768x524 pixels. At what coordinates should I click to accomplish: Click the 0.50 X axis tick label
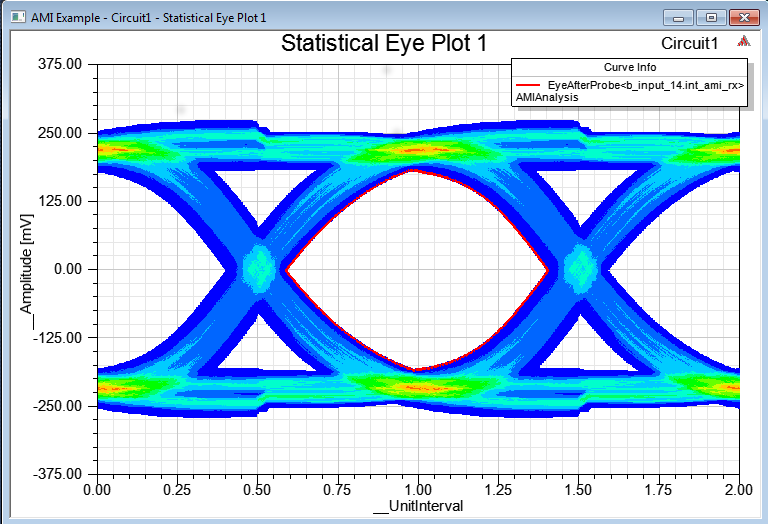[257, 490]
